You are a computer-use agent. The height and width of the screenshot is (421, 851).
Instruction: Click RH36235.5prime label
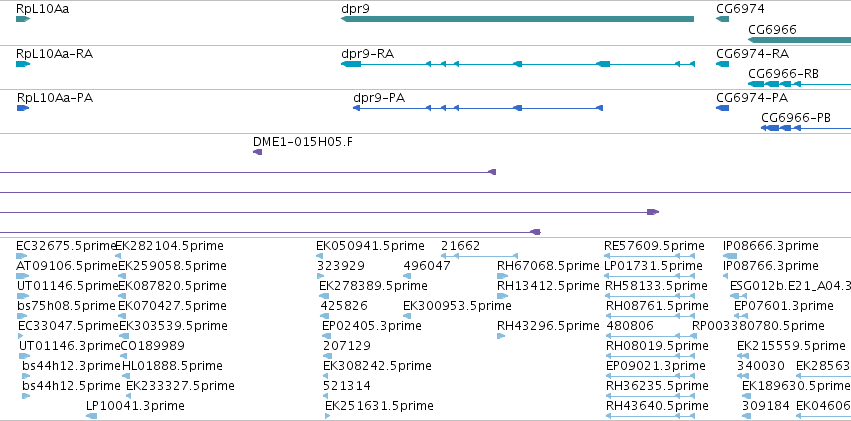point(657,386)
